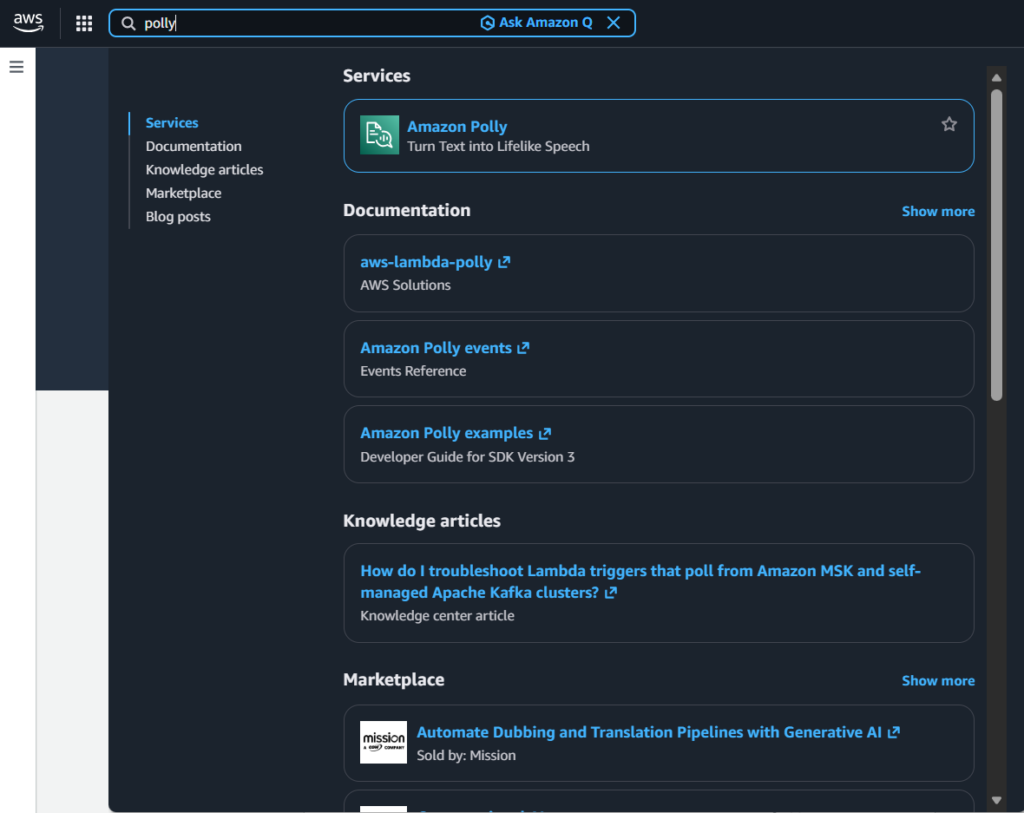This screenshot has width=1024, height=813.
Task: Click the AWS logo home icon
Action: pyautogui.click(x=28, y=23)
